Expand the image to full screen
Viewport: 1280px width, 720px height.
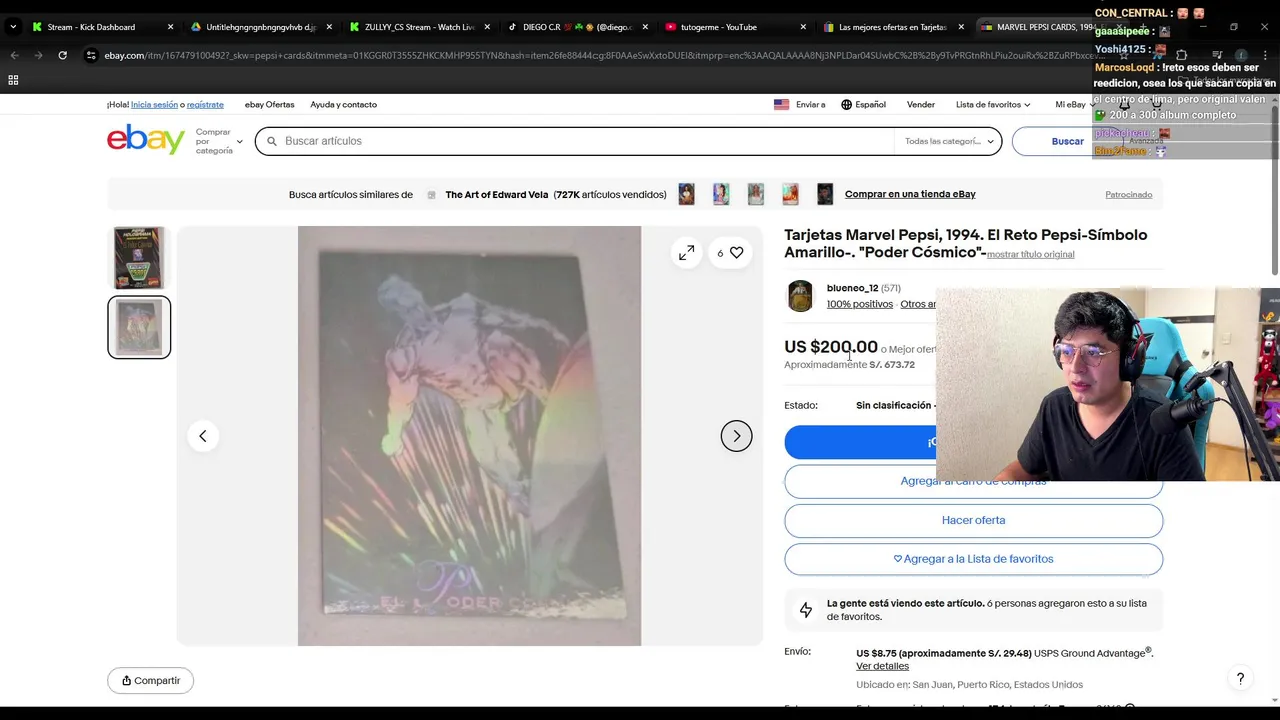click(686, 253)
